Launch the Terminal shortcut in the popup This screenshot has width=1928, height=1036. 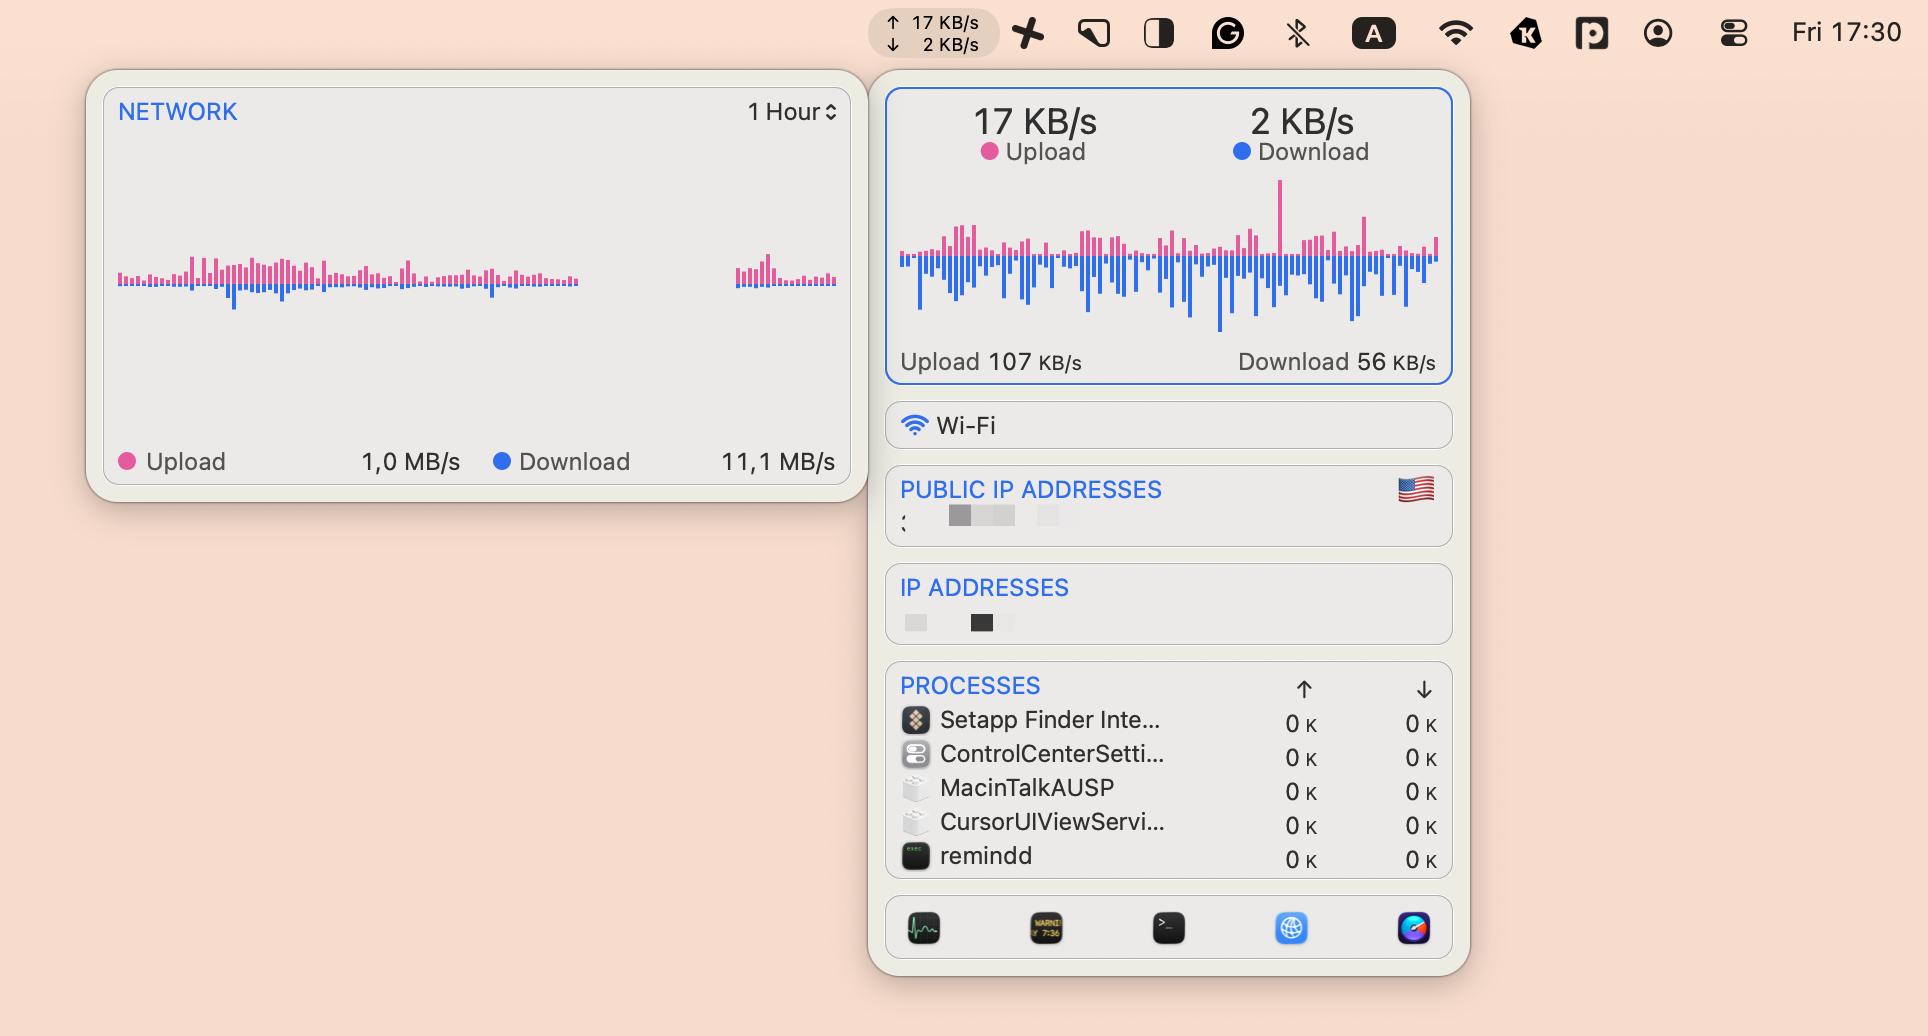tap(1168, 928)
